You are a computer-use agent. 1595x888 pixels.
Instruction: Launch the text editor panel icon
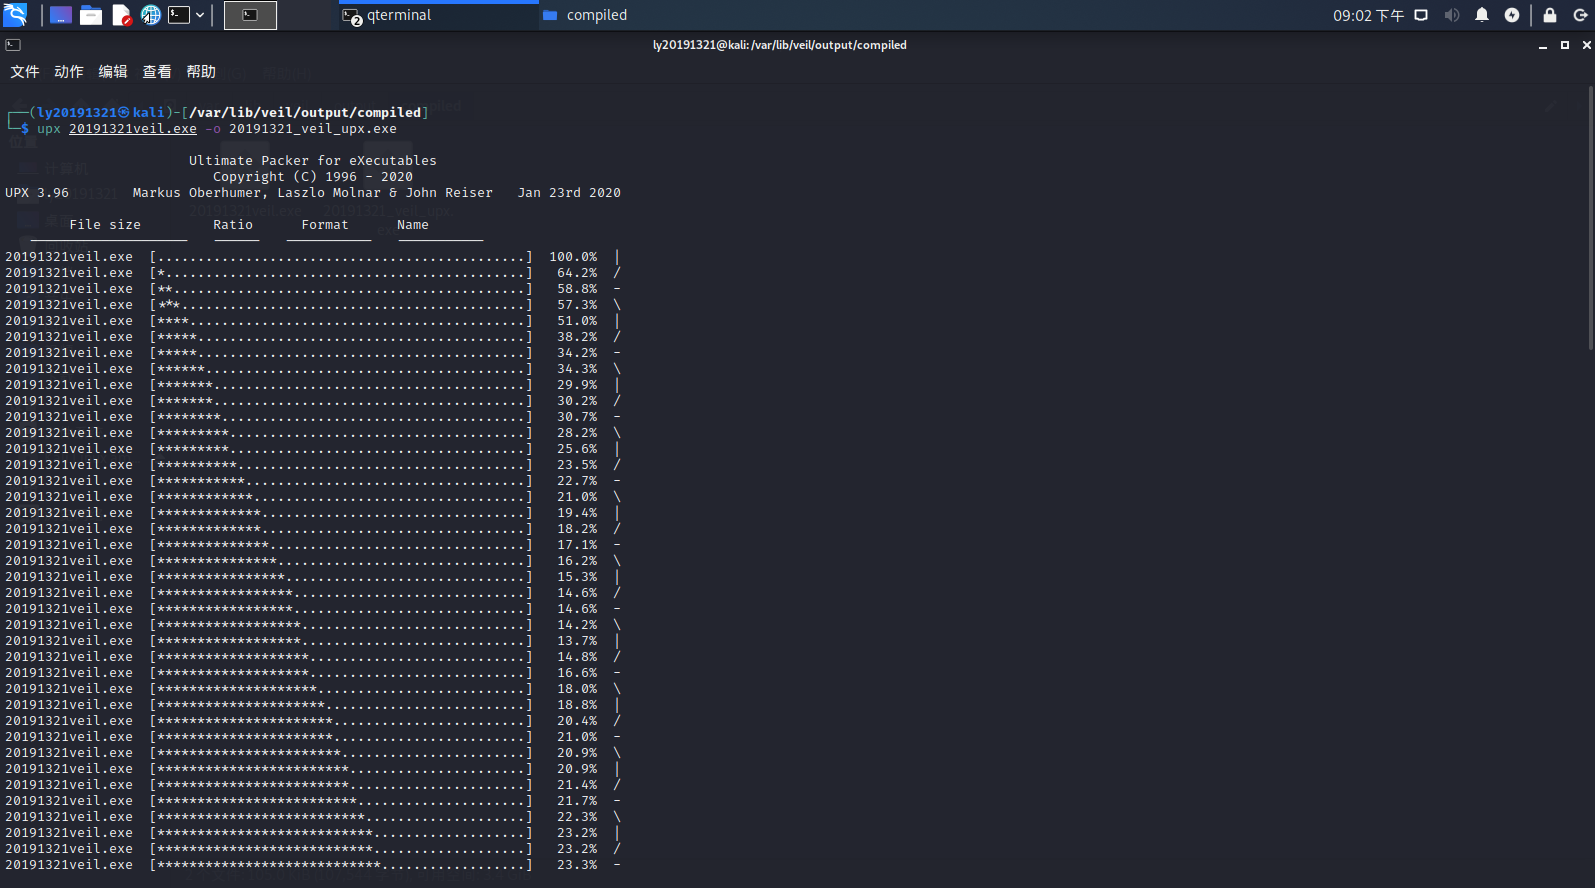[x=121, y=15]
